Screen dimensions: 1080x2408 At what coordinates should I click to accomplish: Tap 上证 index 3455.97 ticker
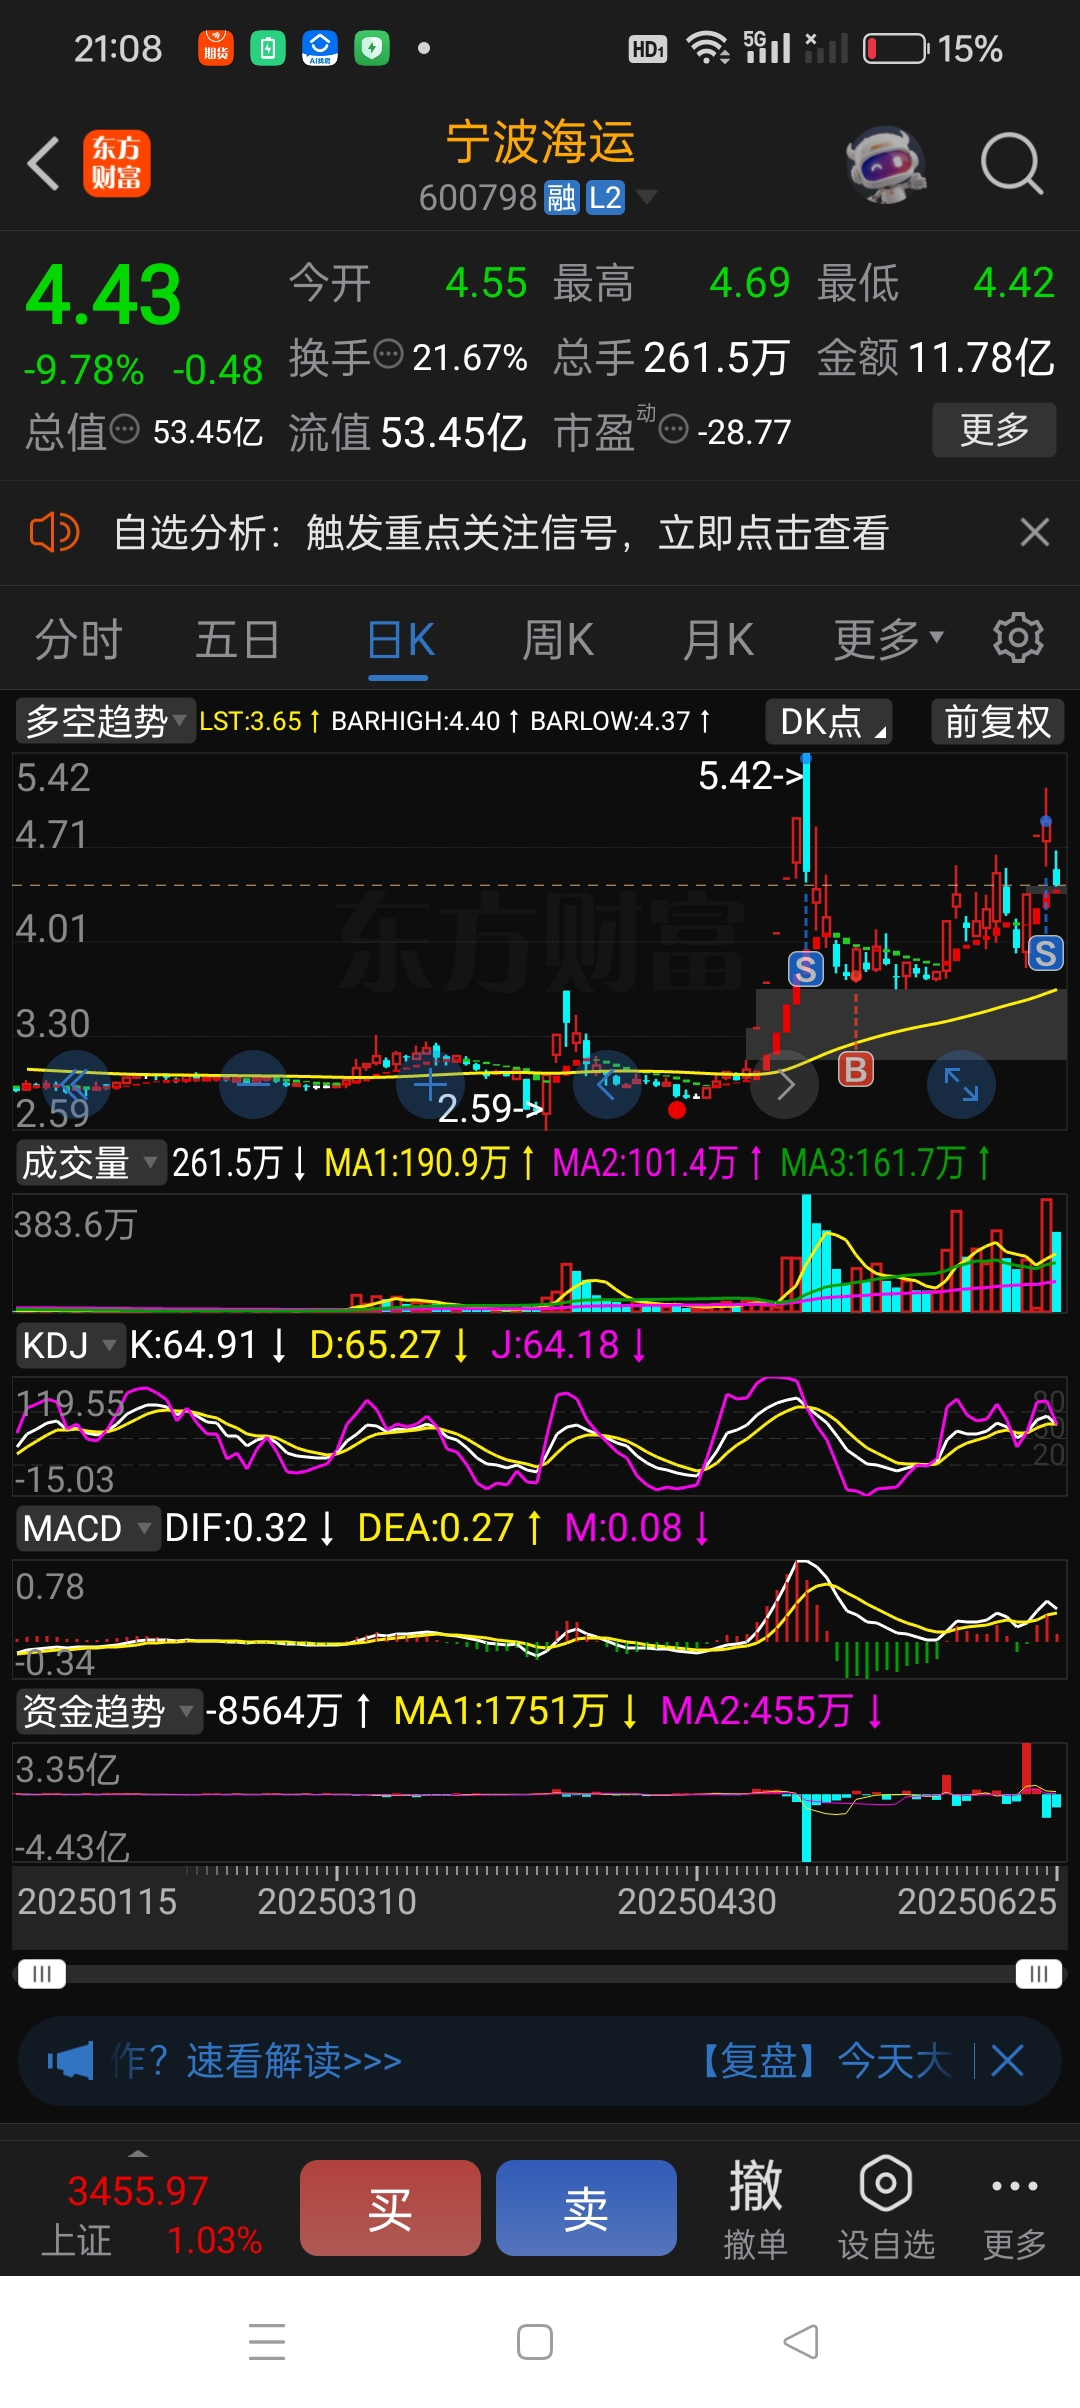click(150, 2214)
